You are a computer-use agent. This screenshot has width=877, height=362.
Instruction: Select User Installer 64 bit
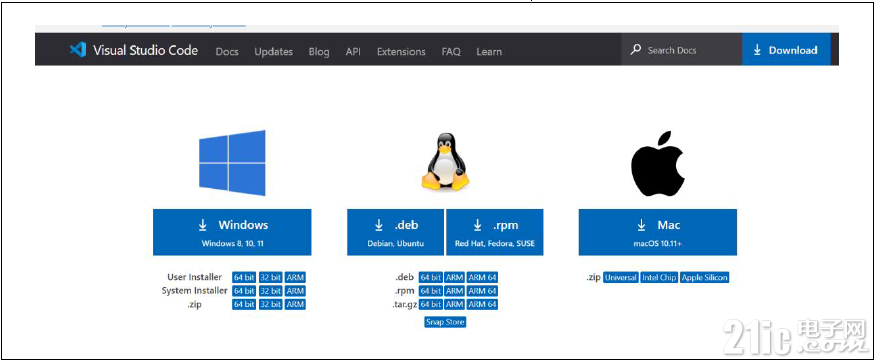[244, 278]
